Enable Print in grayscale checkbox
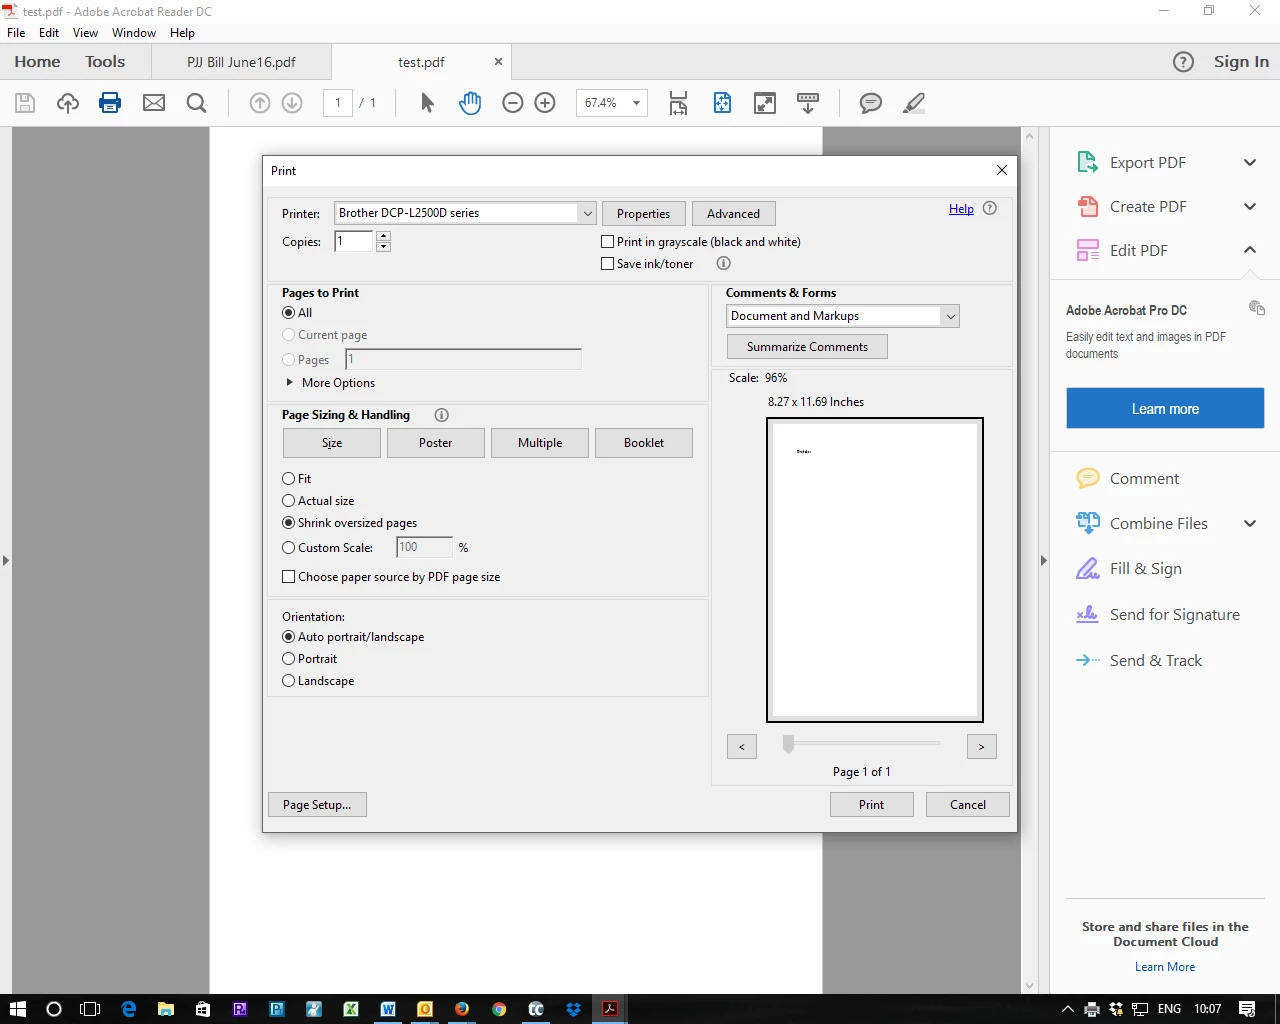1280x1024 pixels. (x=607, y=242)
